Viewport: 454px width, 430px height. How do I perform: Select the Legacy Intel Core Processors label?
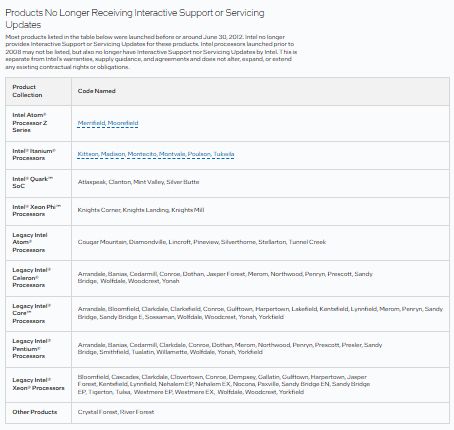(x=32, y=313)
